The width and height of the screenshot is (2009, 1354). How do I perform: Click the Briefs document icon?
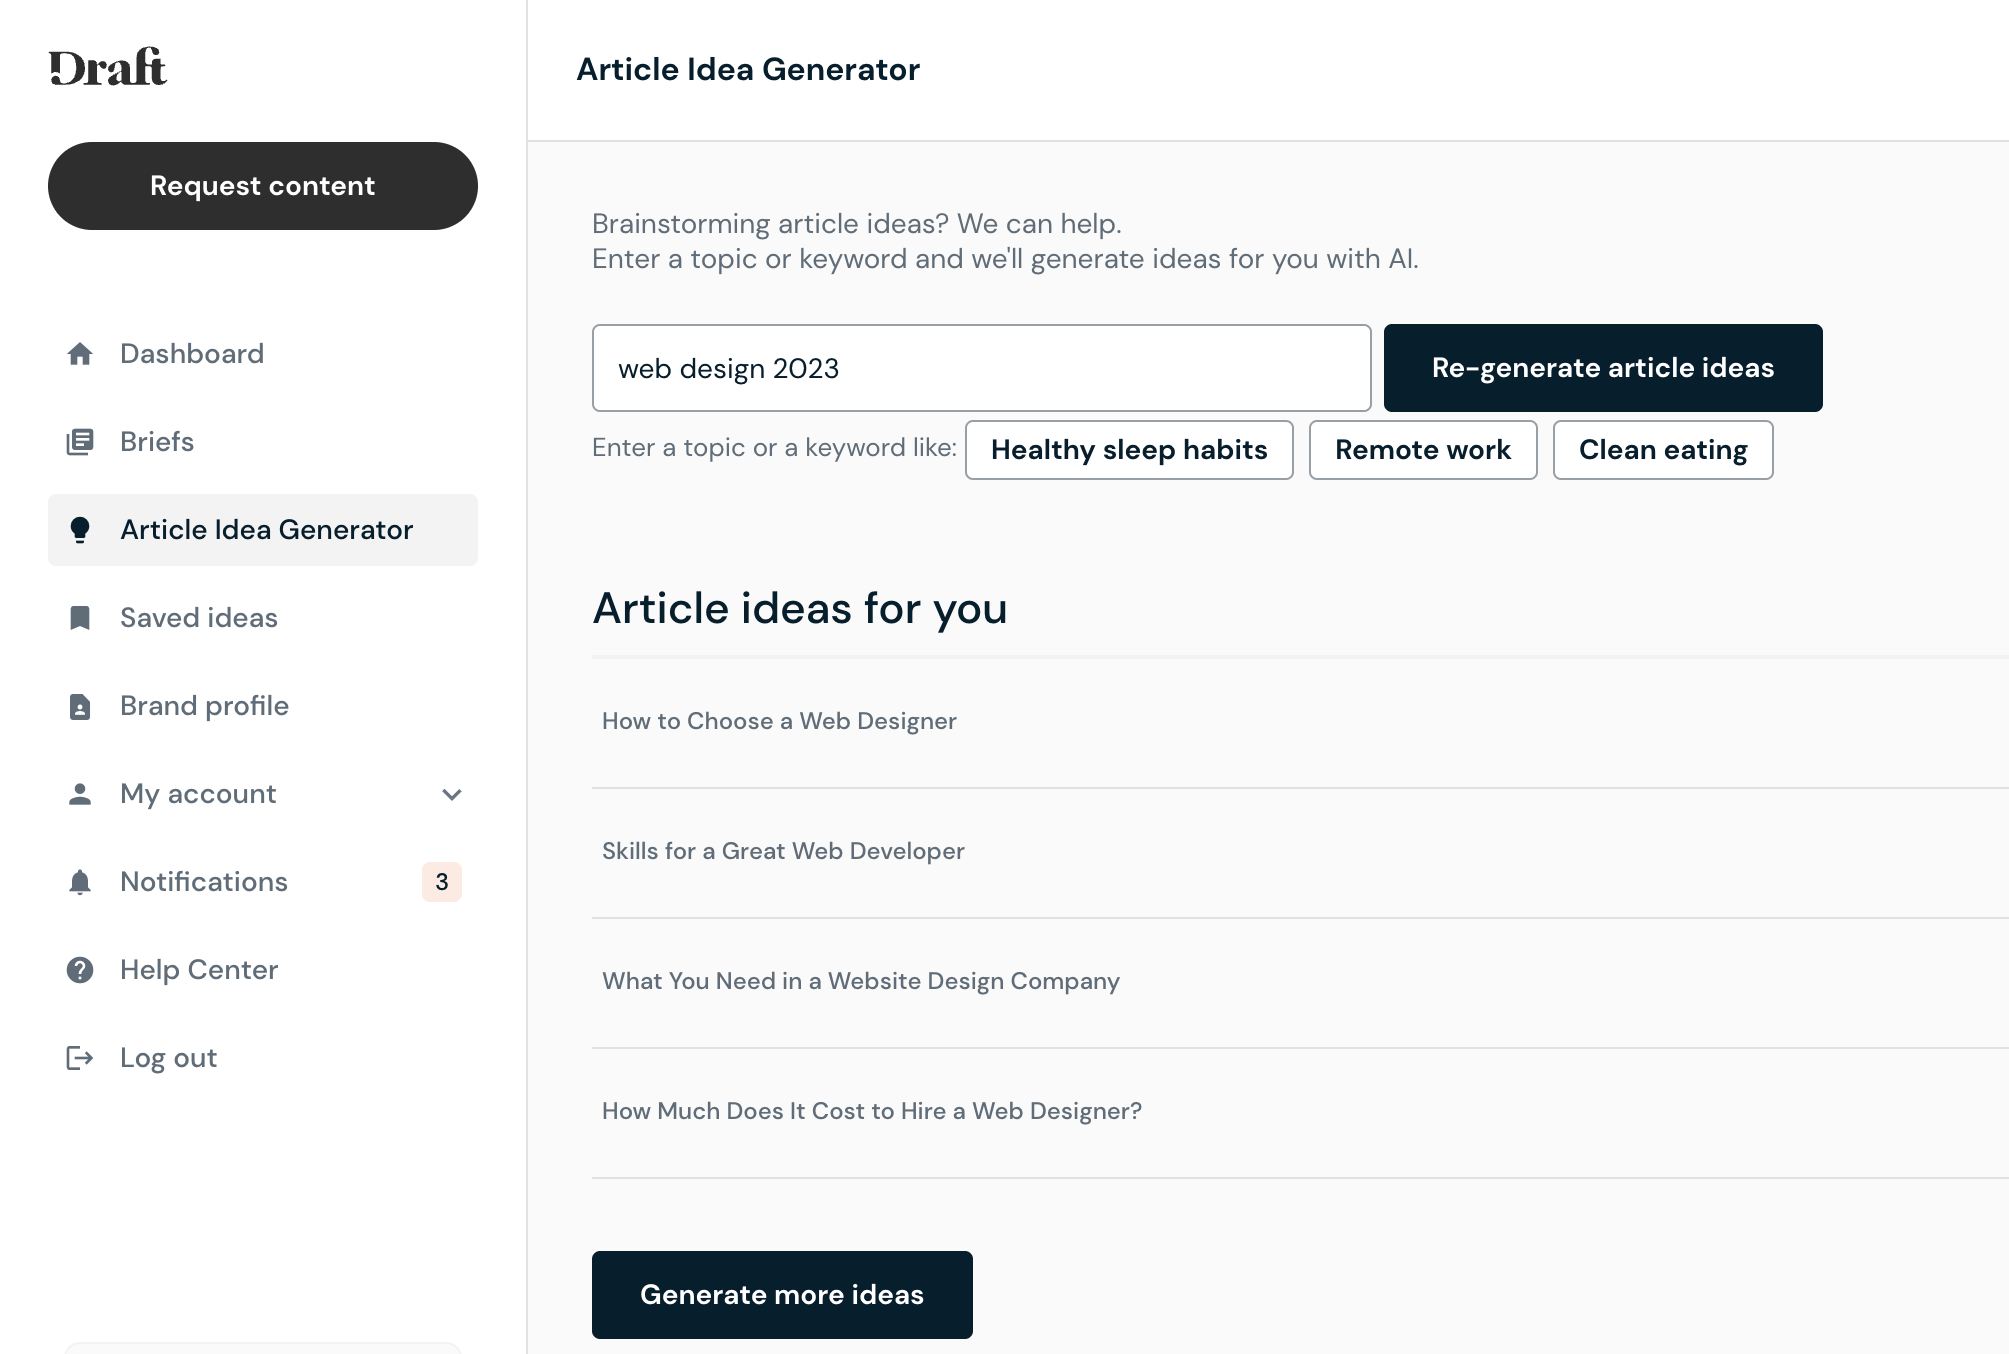click(80, 442)
